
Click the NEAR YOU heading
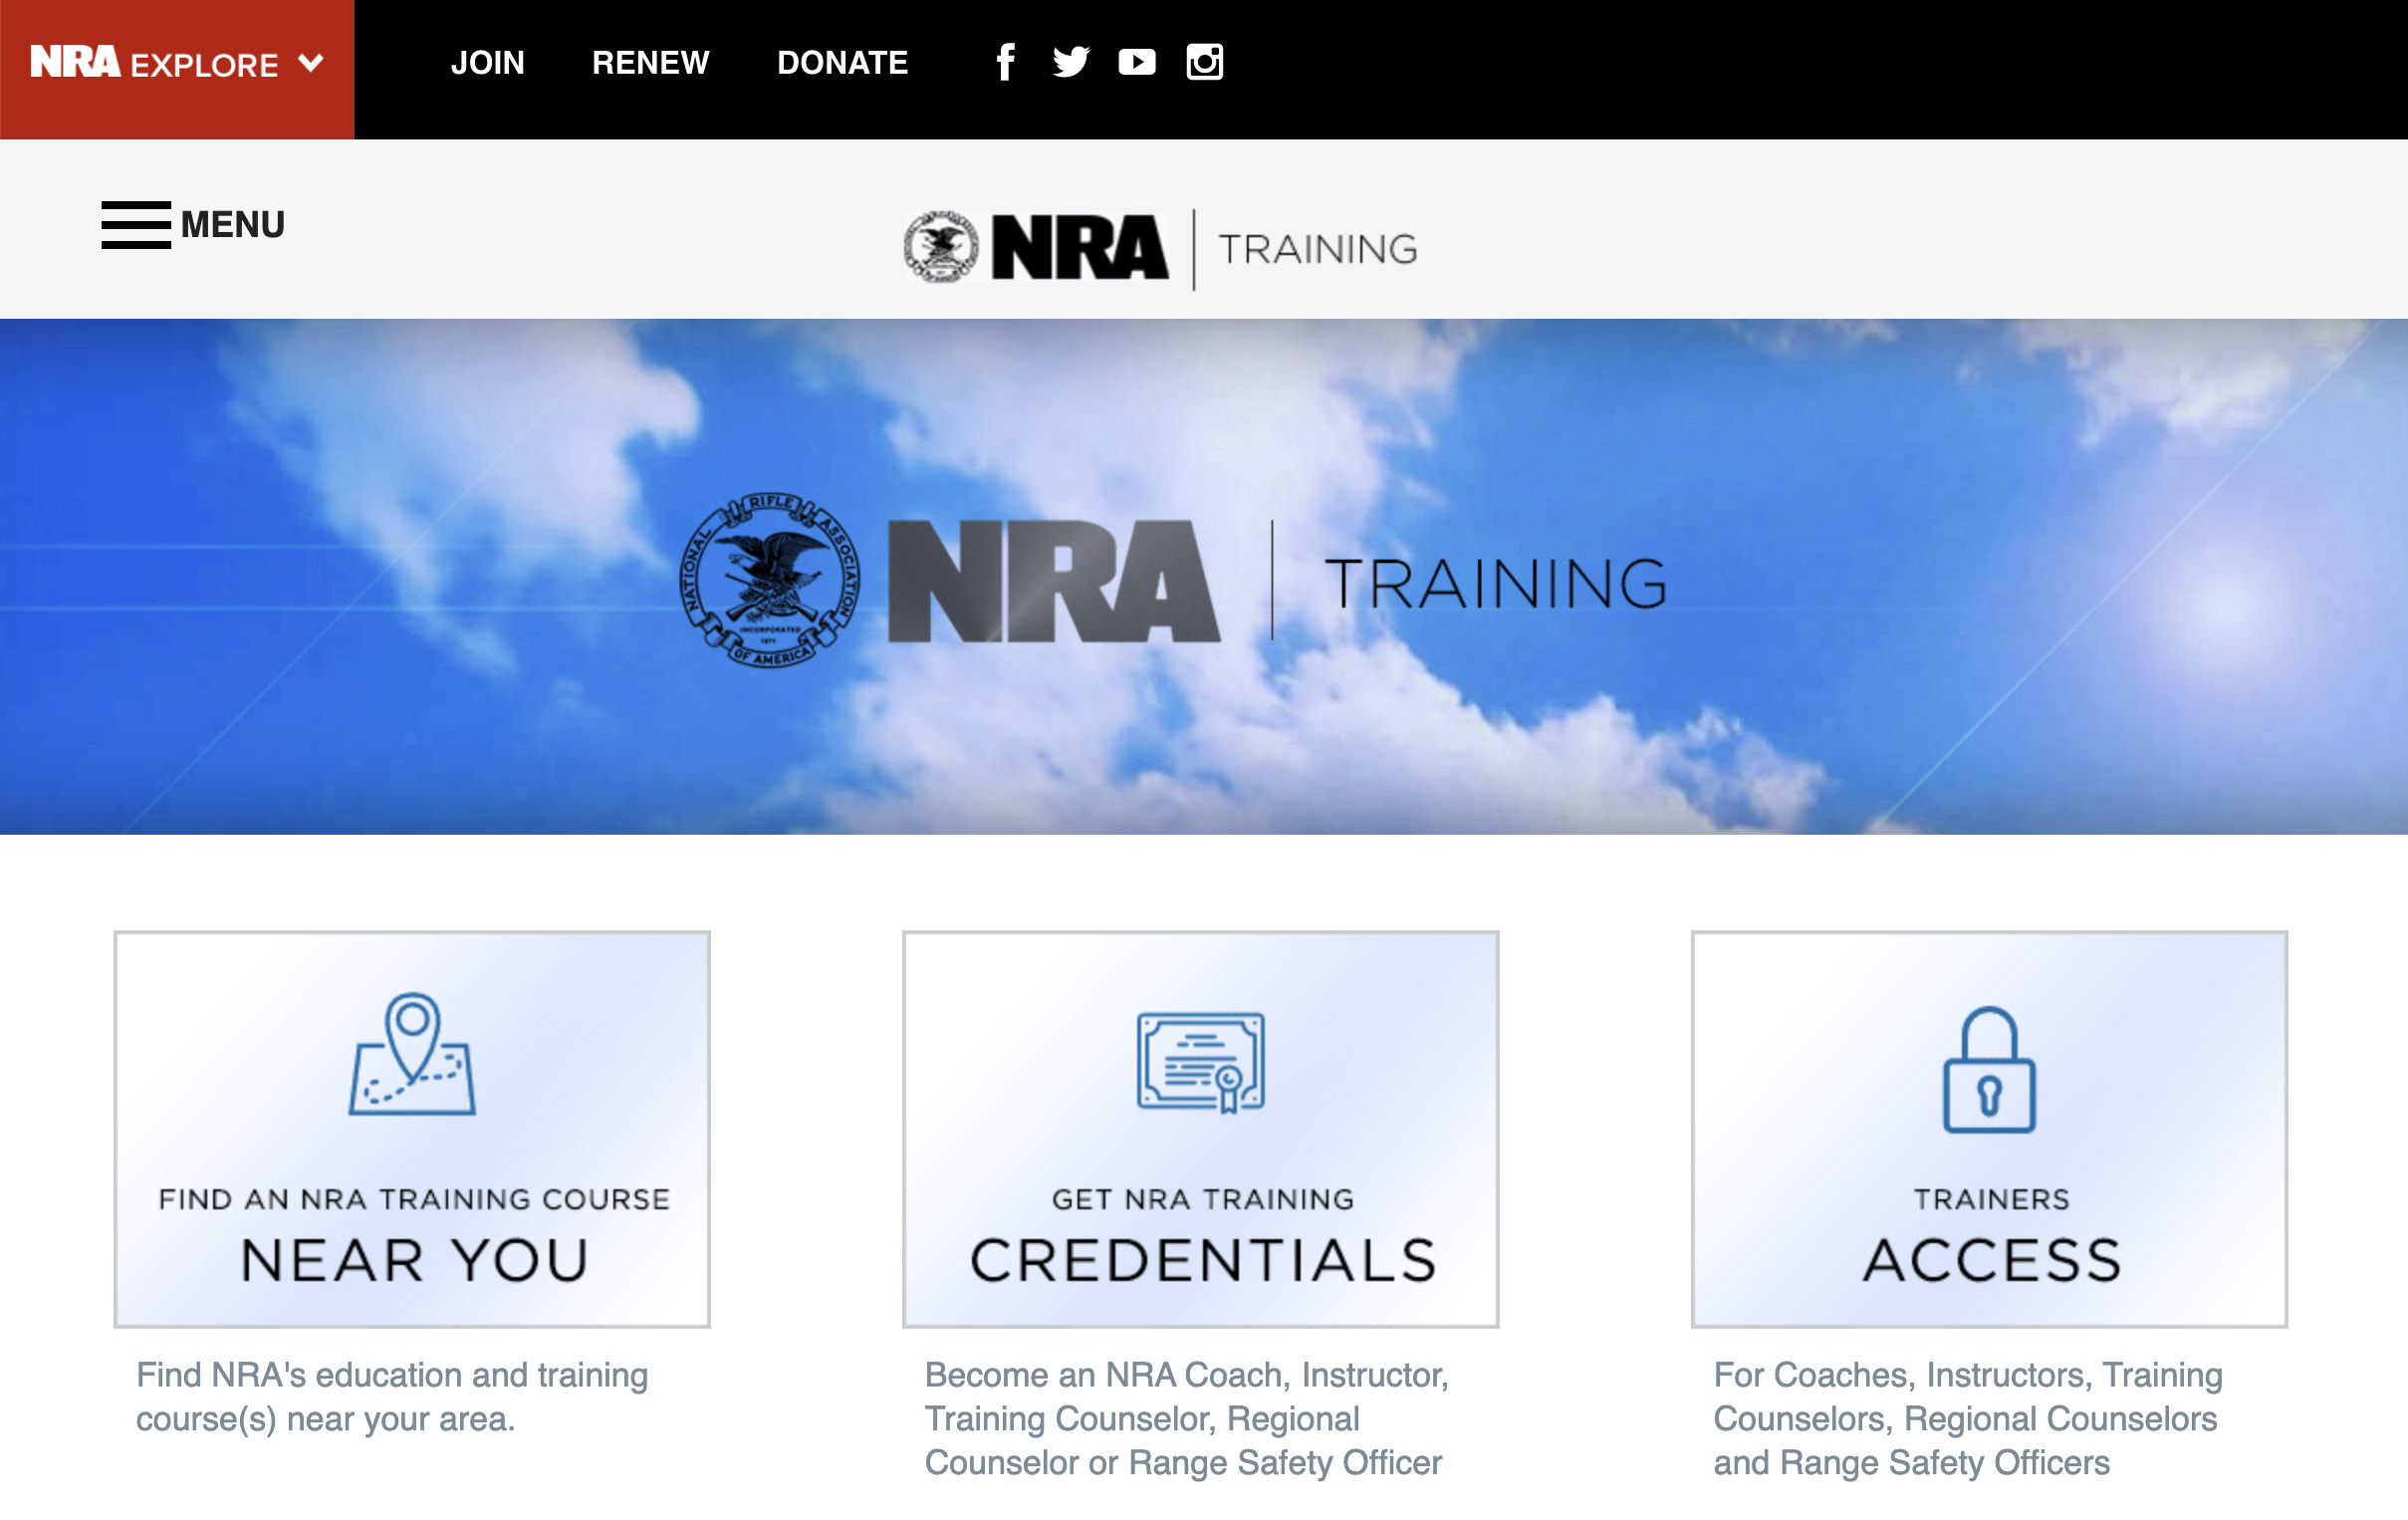[x=414, y=1260]
